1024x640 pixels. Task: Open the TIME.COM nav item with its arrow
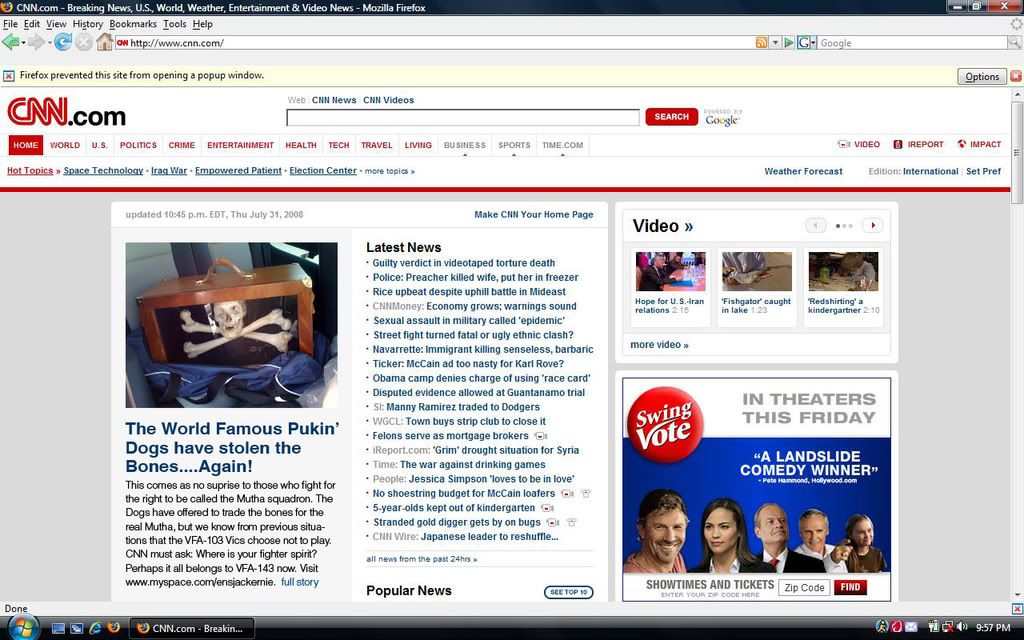pos(562,146)
